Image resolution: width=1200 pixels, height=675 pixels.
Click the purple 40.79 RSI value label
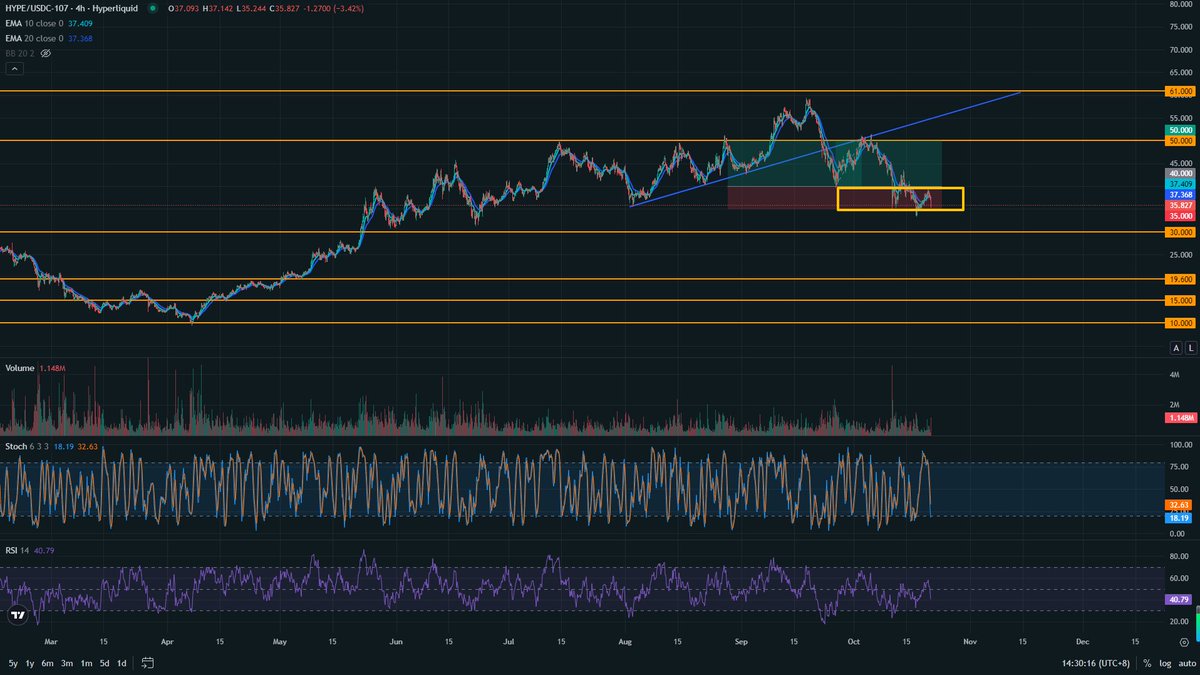point(1180,599)
